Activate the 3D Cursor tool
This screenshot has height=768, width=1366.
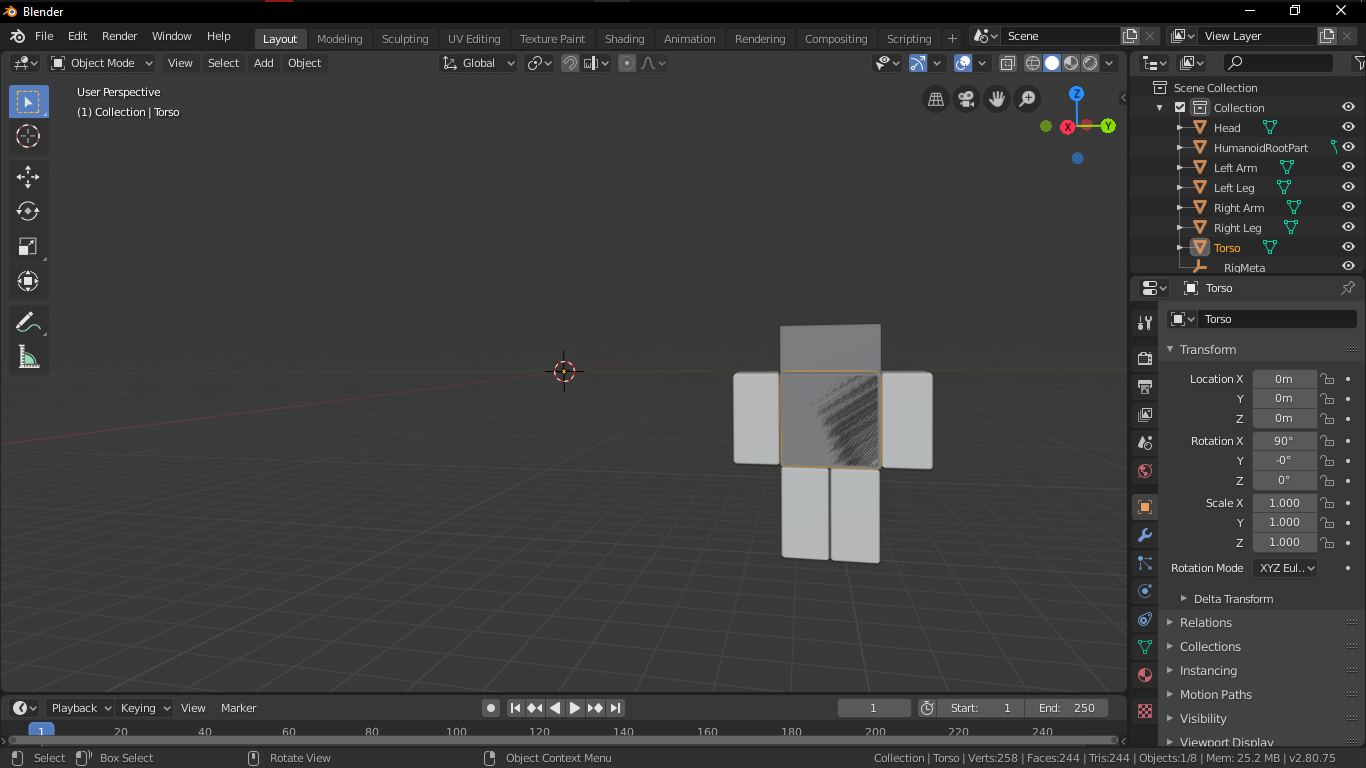click(x=28, y=137)
